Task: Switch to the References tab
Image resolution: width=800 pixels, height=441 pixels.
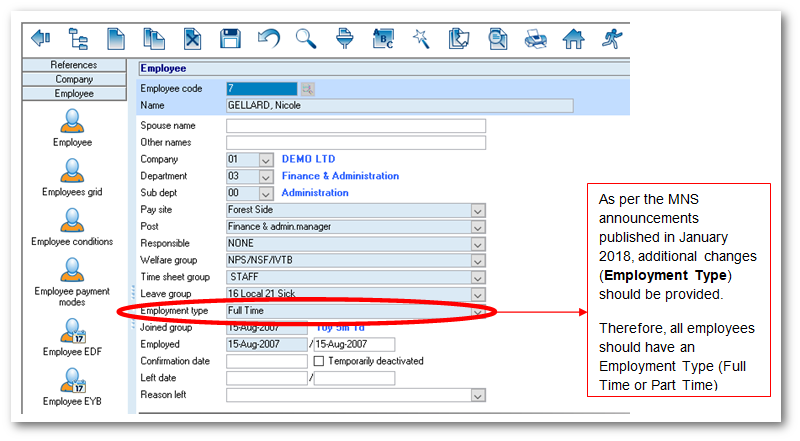Action: click(x=74, y=65)
